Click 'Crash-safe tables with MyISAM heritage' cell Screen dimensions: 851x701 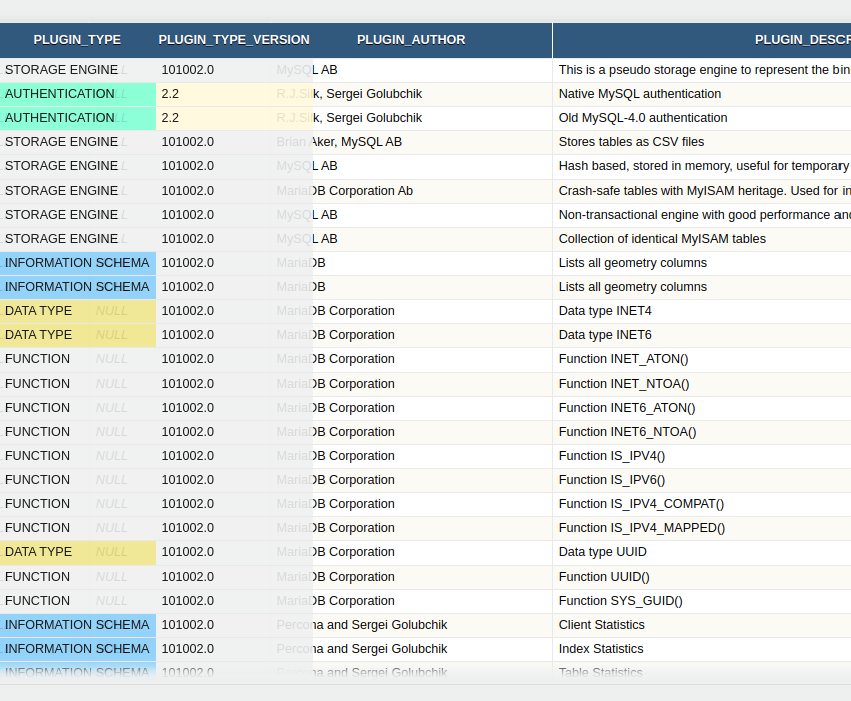[703, 191]
